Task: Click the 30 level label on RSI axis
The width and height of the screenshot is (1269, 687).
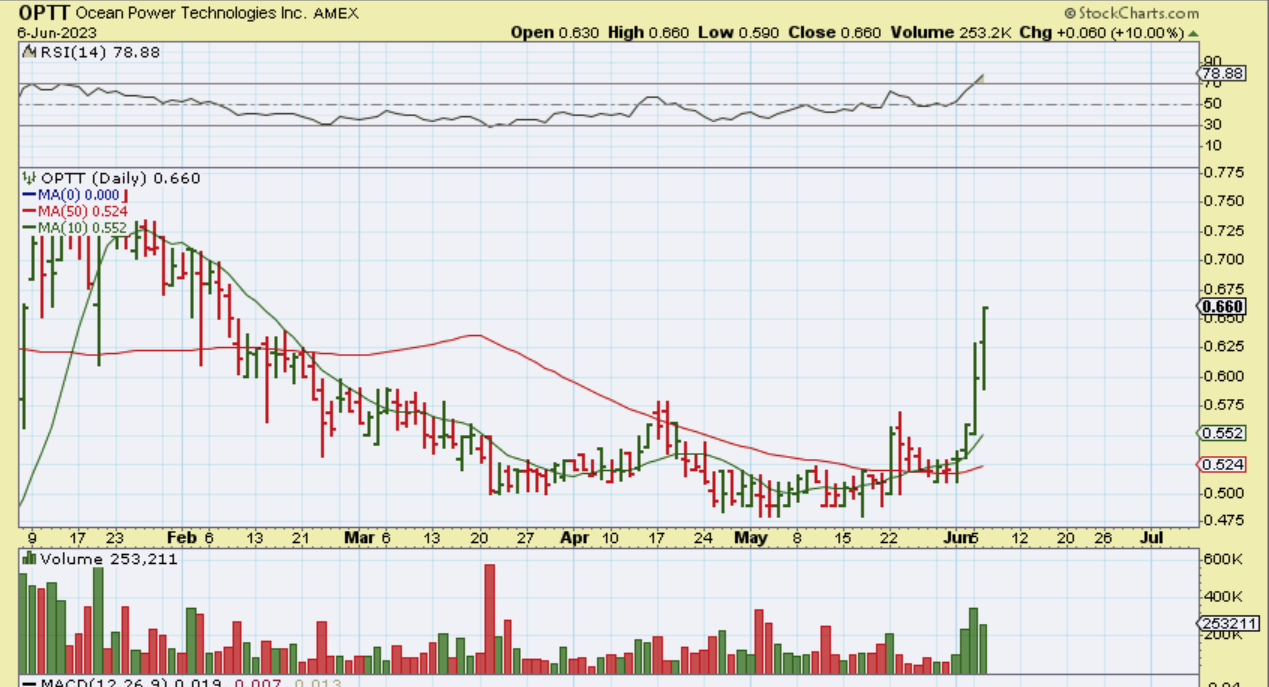Action: (x=1212, y=124)
